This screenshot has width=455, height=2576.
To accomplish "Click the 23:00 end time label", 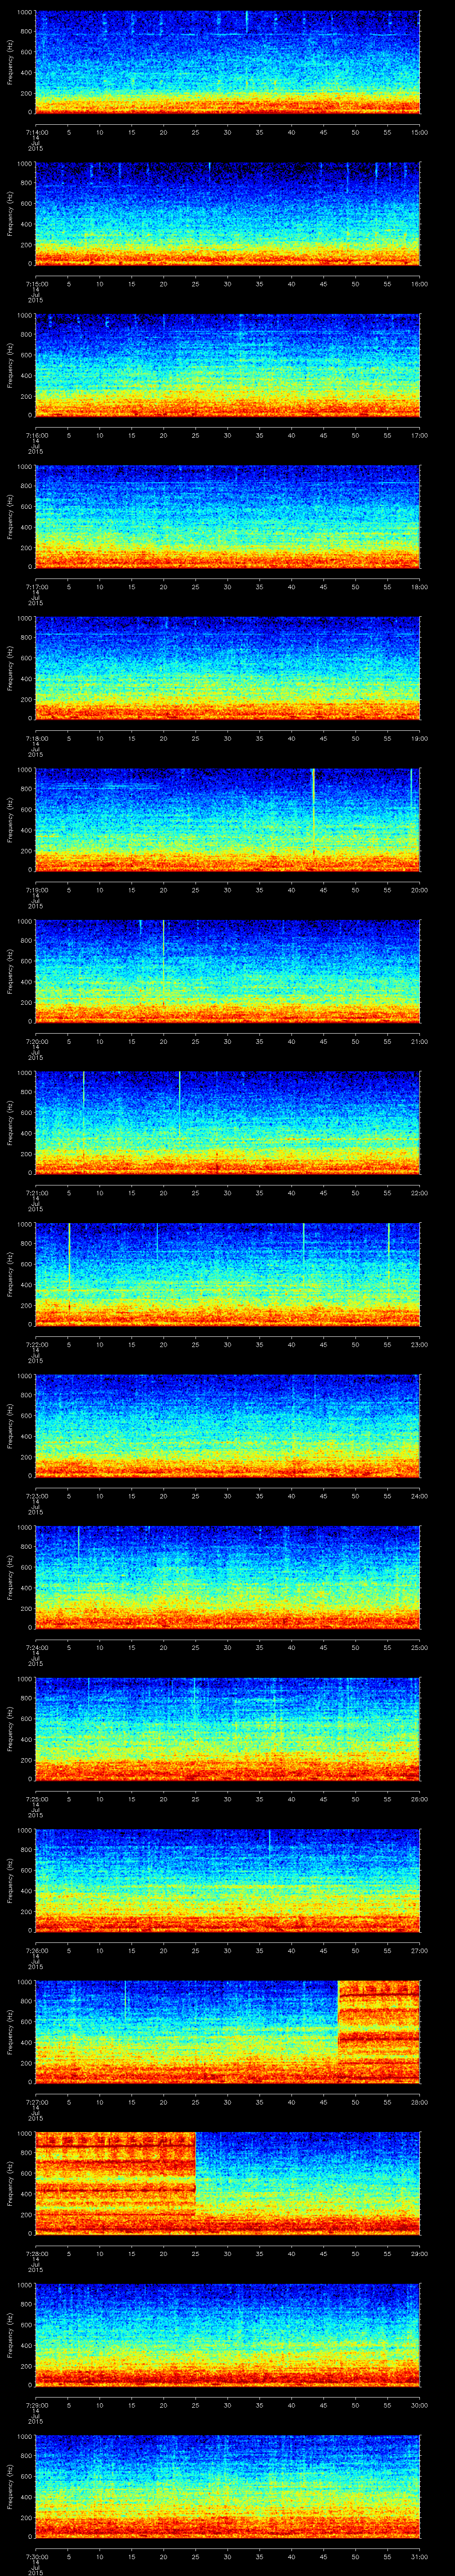I will tap(420, 1344).
